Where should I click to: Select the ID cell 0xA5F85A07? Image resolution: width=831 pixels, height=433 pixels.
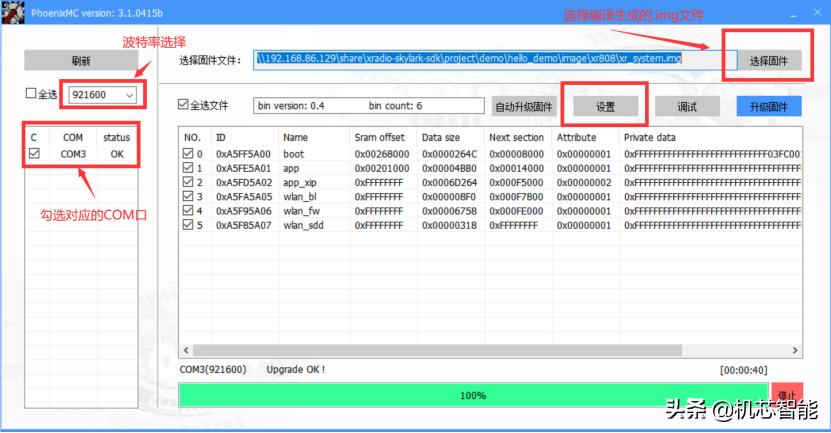pyautogui.click(x=244, y=226)
